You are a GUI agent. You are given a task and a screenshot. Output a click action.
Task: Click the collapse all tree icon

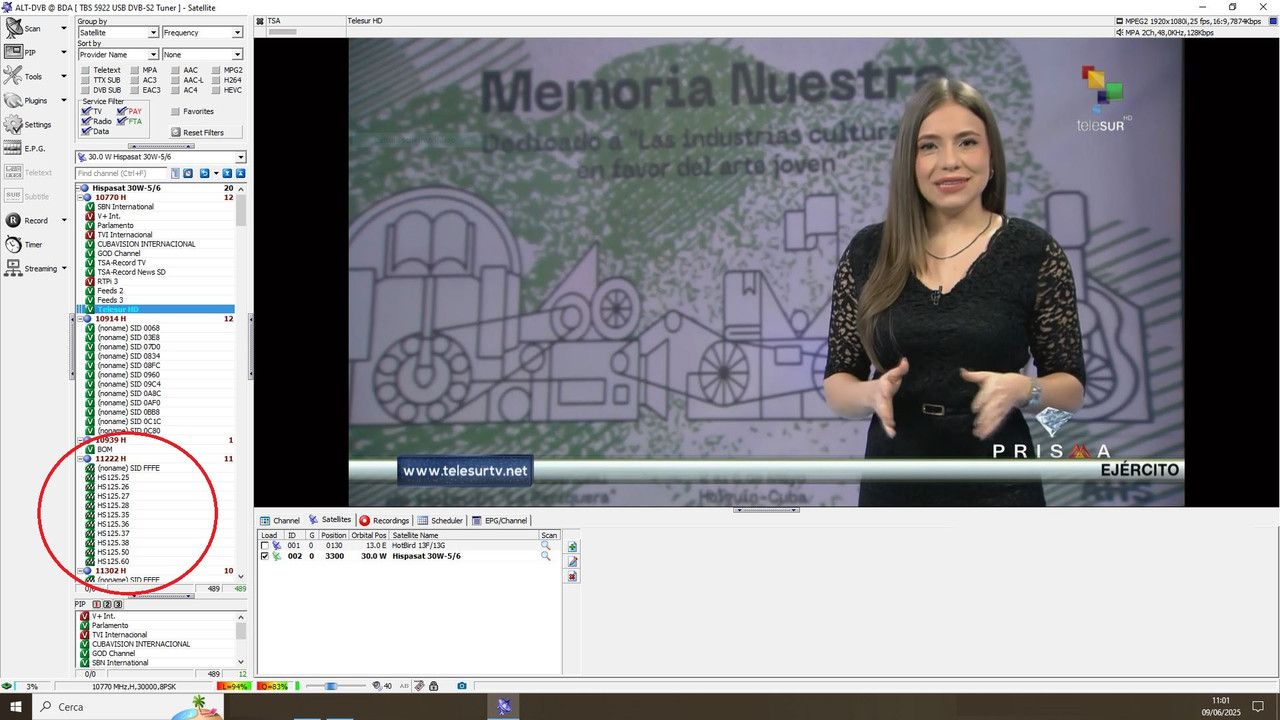point(240,173)
